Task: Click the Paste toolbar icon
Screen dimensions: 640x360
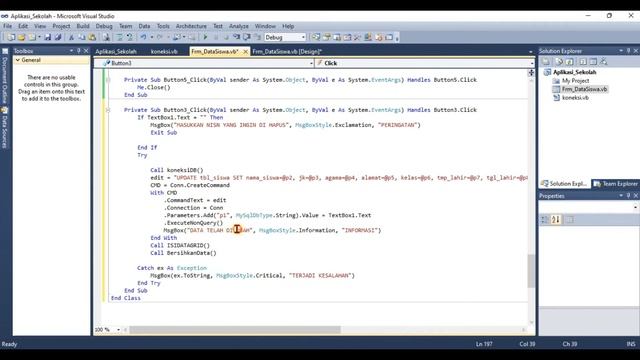Action: click(x=92, y=37)
